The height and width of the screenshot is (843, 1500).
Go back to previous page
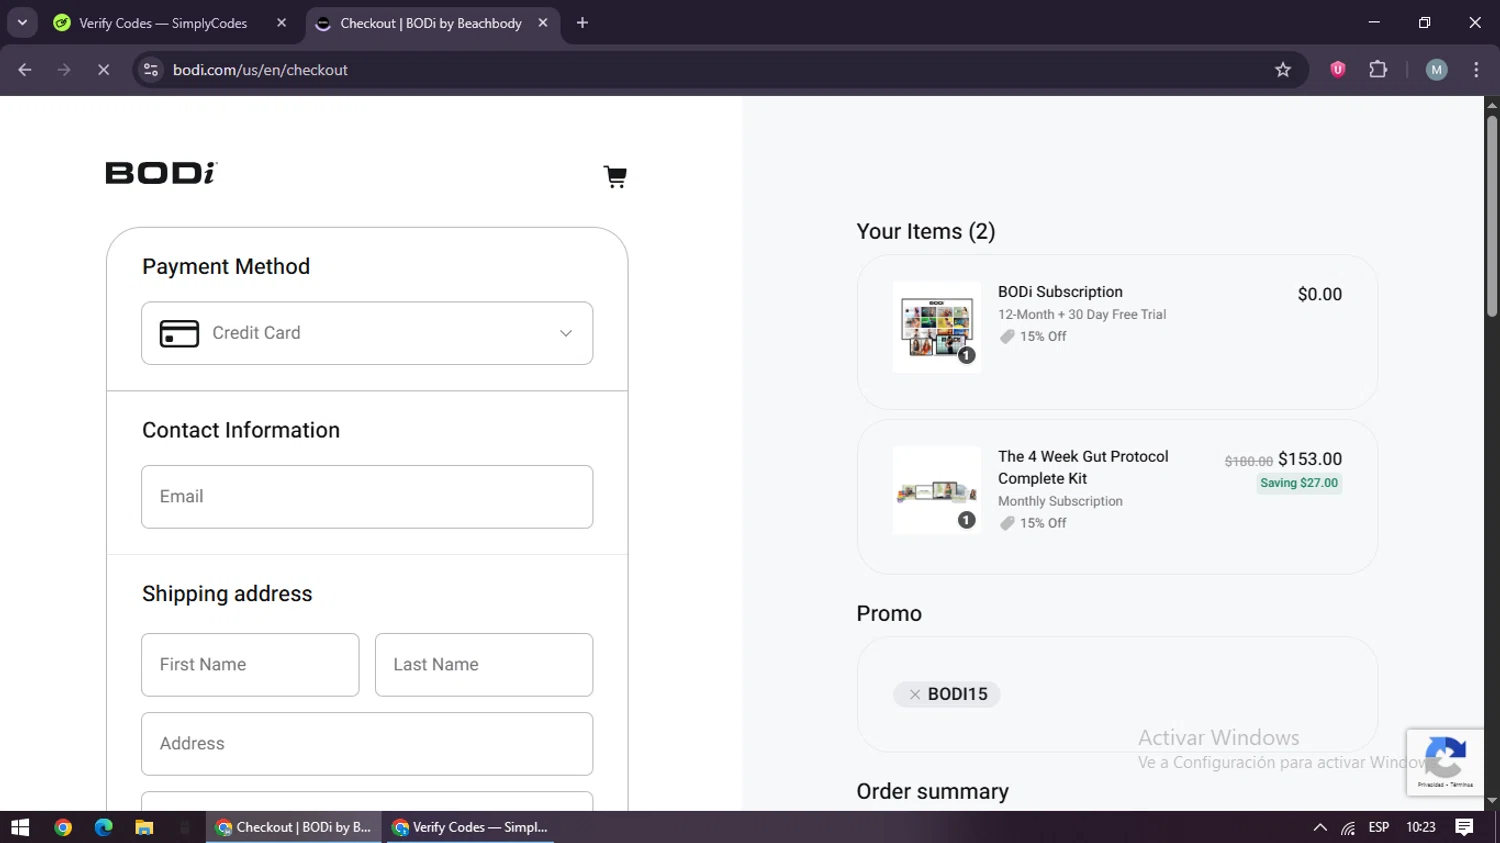[x=25, y=70]
